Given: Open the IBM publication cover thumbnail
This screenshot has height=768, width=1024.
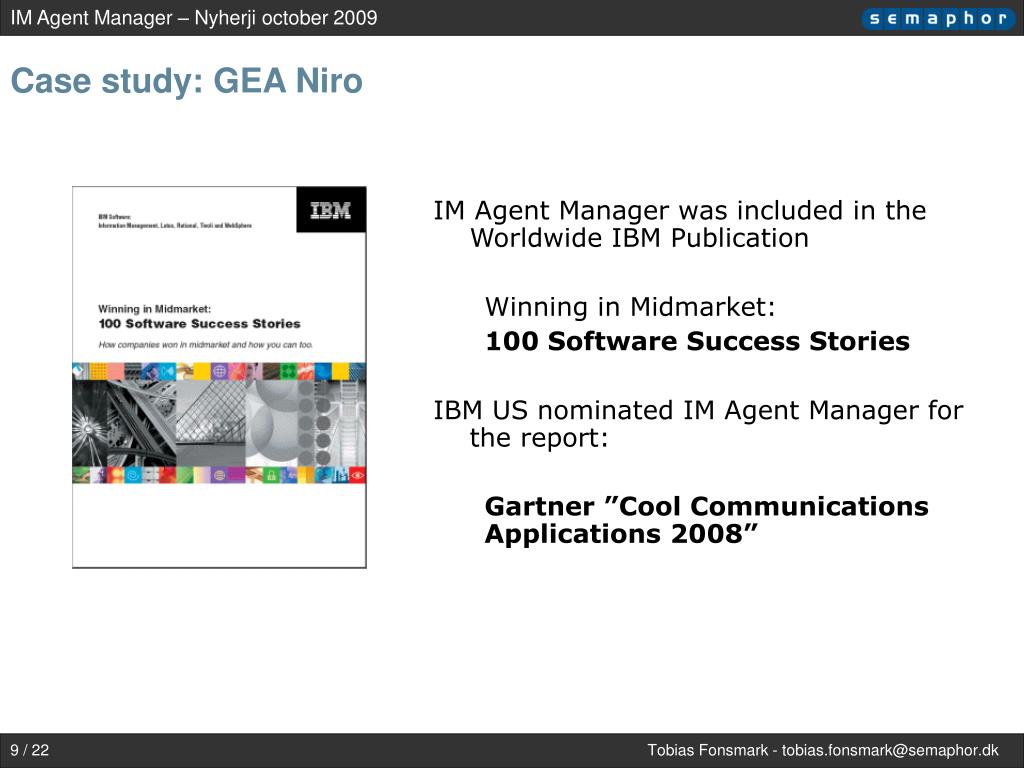Looking at the screenshot, I should pos(219,377).
